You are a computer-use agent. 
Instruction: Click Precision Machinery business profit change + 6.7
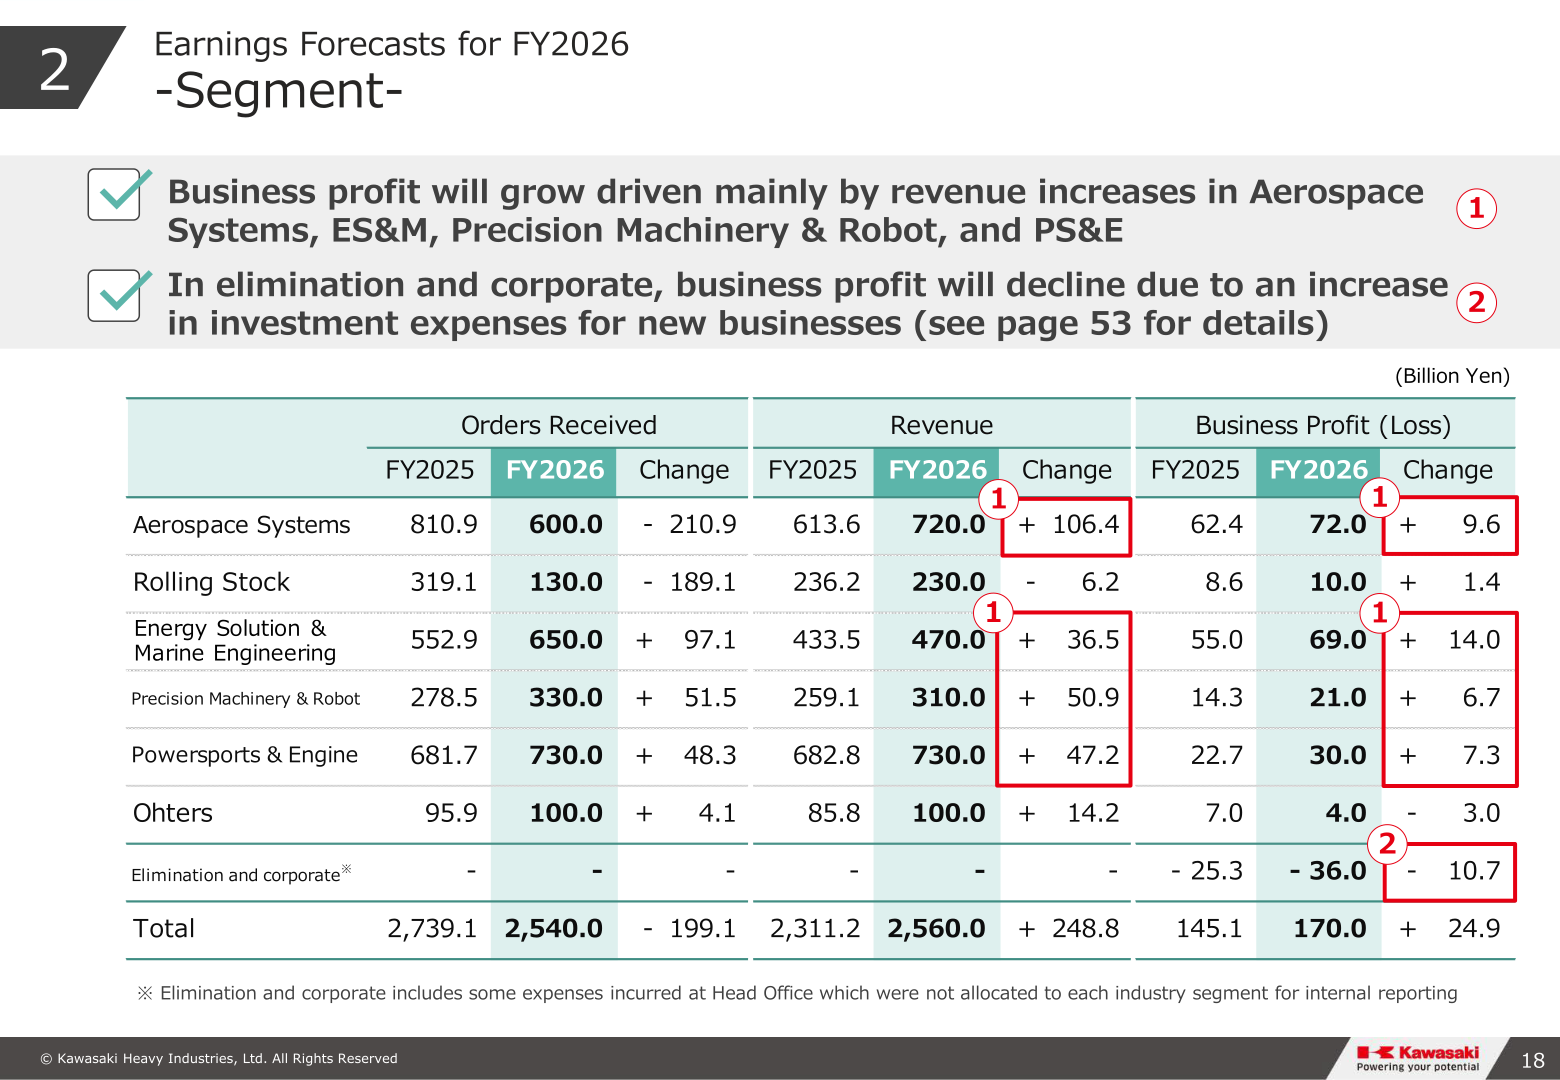[1450, 698]
